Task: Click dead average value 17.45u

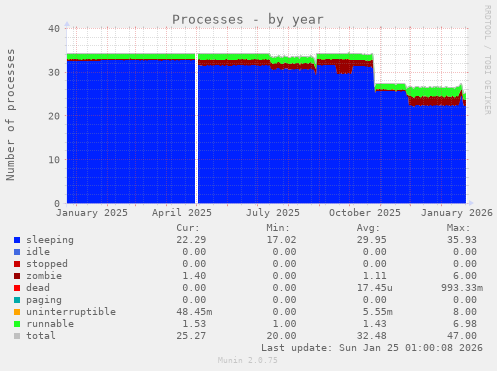Action: [x=375, y=288]
